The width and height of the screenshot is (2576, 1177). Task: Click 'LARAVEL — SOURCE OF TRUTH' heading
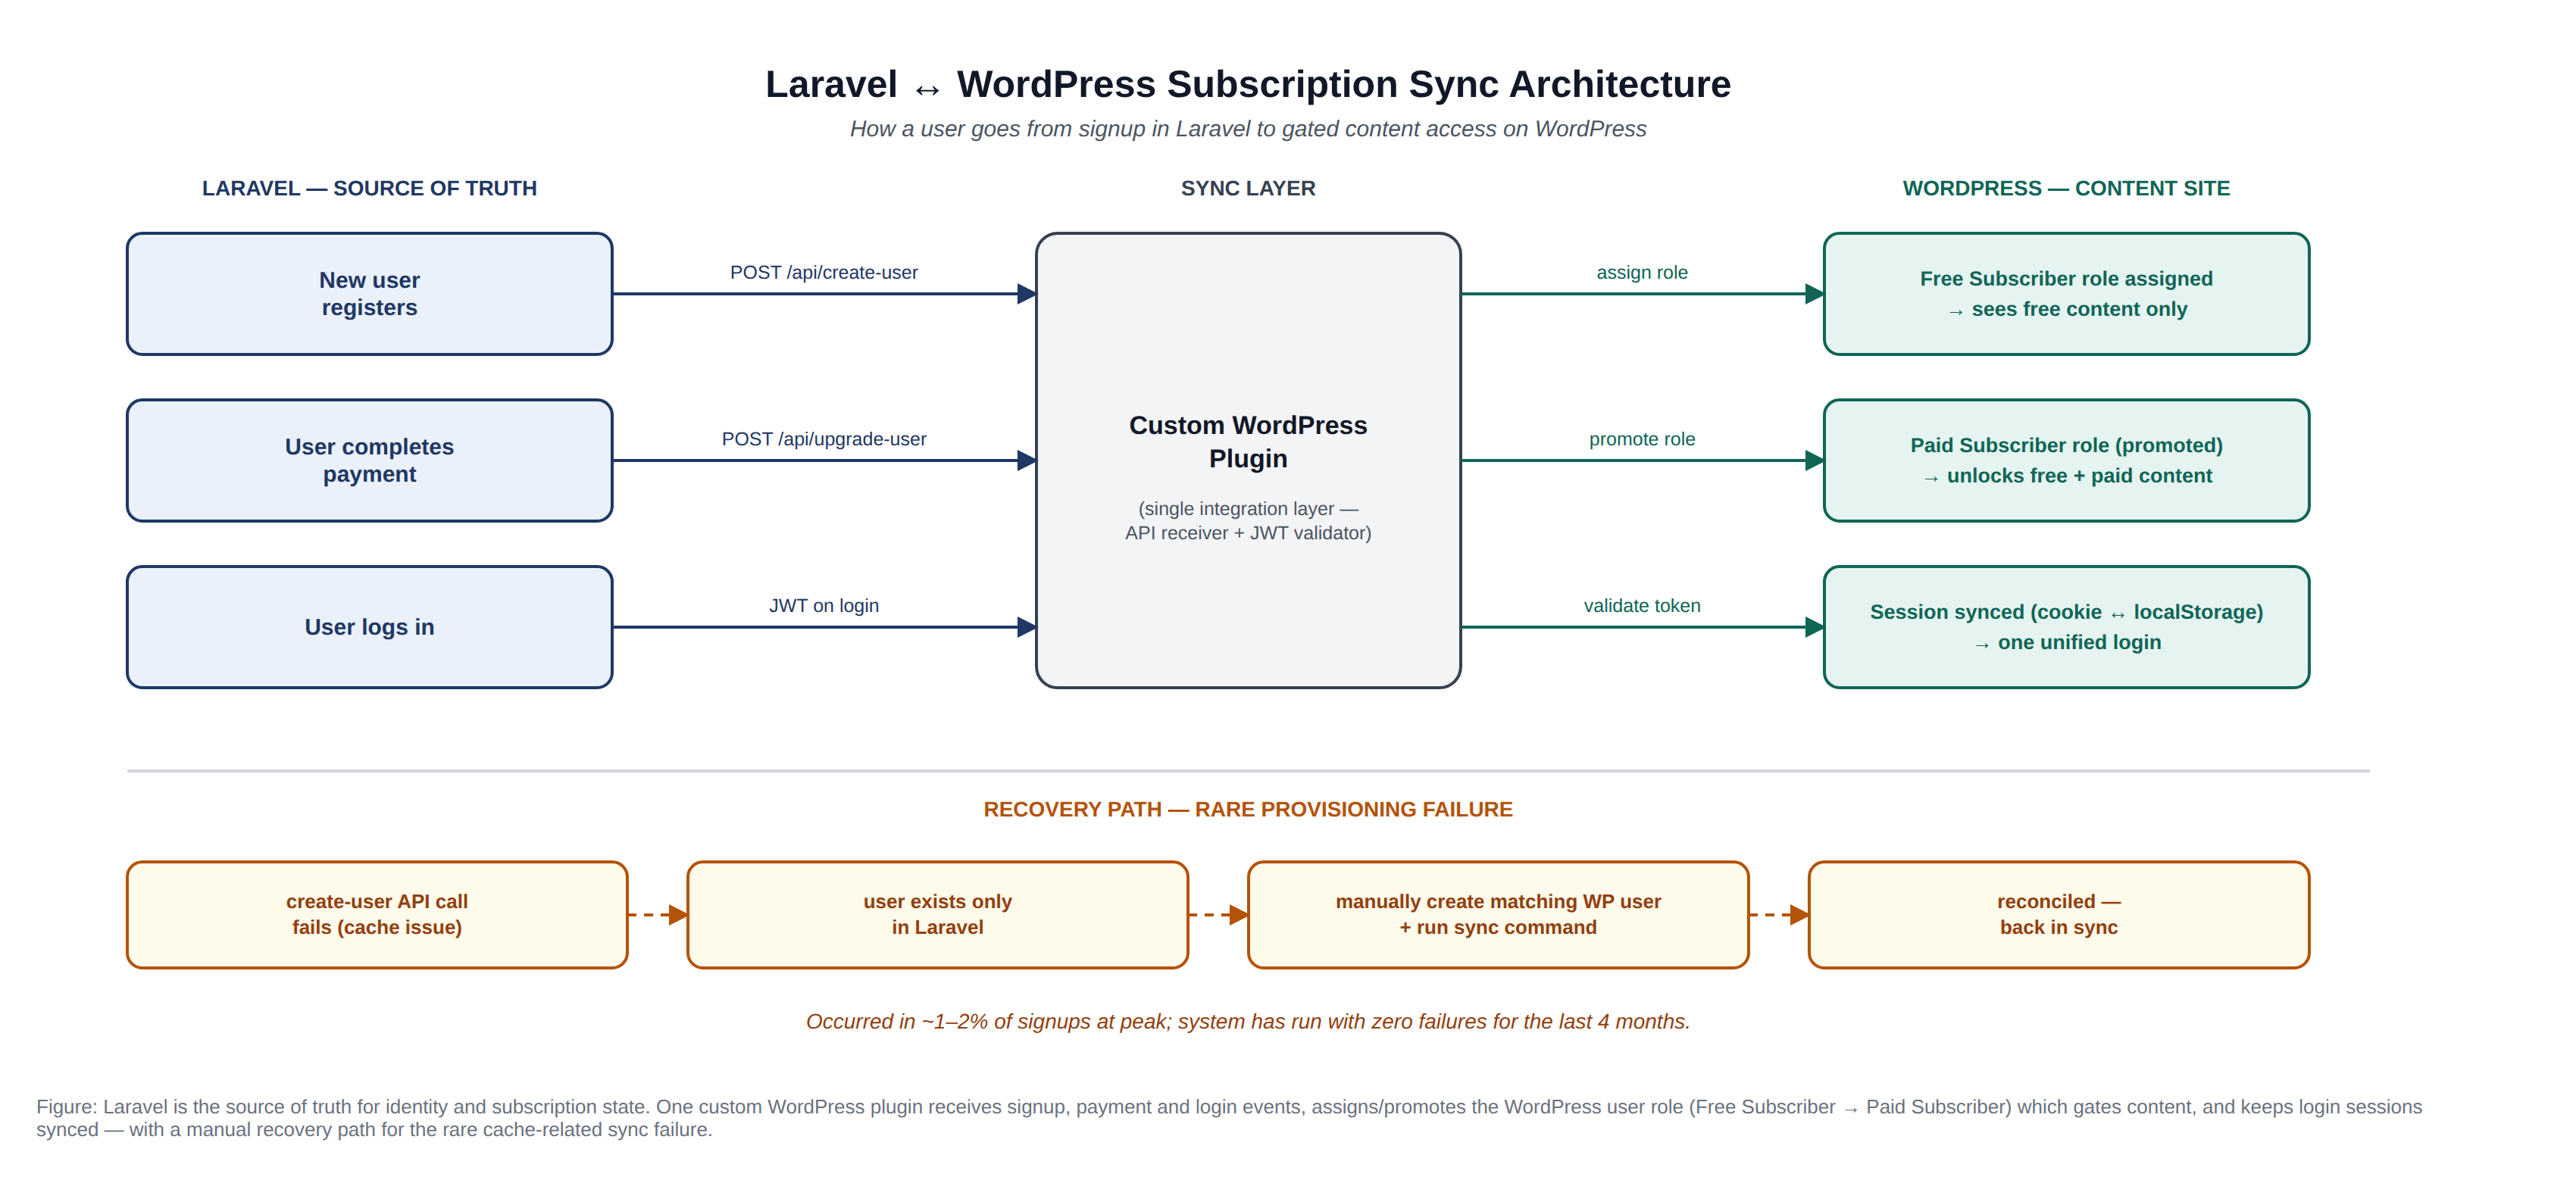point(369,188)
